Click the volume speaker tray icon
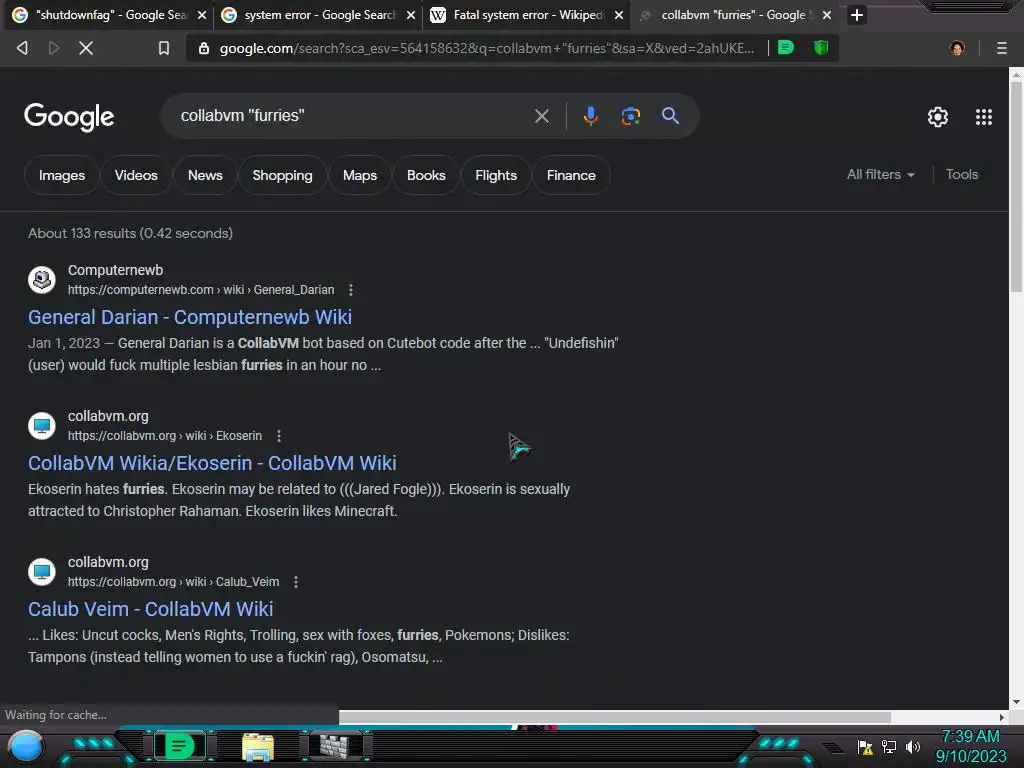 point(913,746)
